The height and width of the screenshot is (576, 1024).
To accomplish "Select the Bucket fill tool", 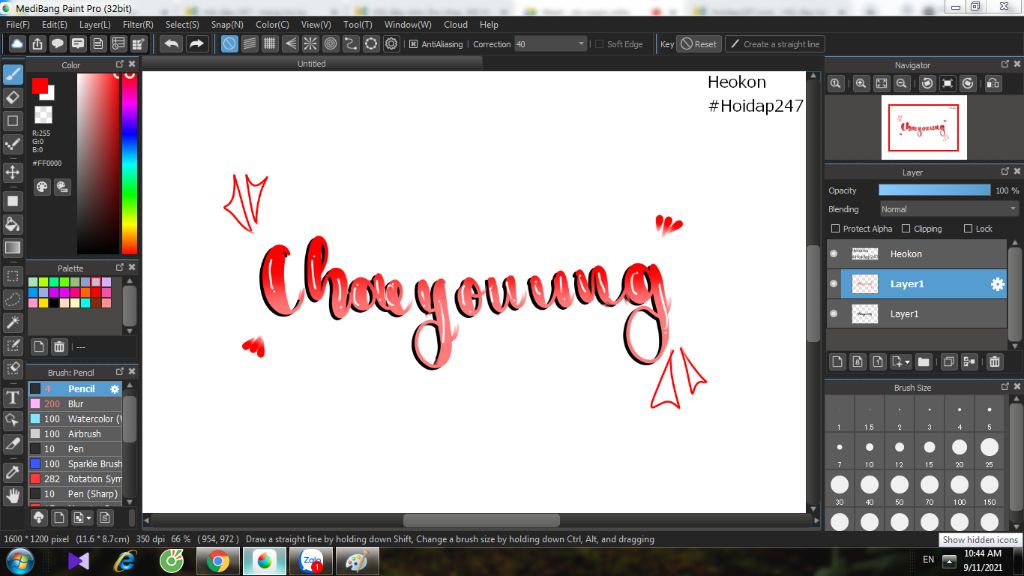I will coord(12,224).
